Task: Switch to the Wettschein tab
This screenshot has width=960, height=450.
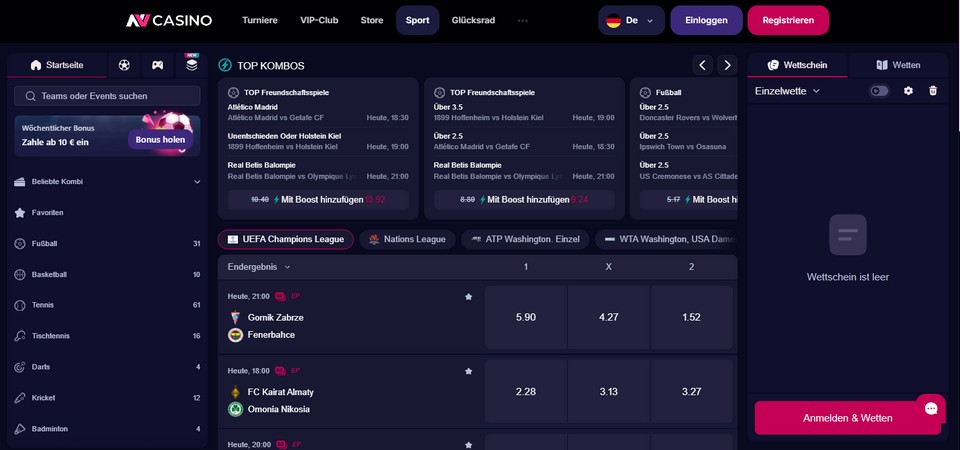Action: click(797, 65)
